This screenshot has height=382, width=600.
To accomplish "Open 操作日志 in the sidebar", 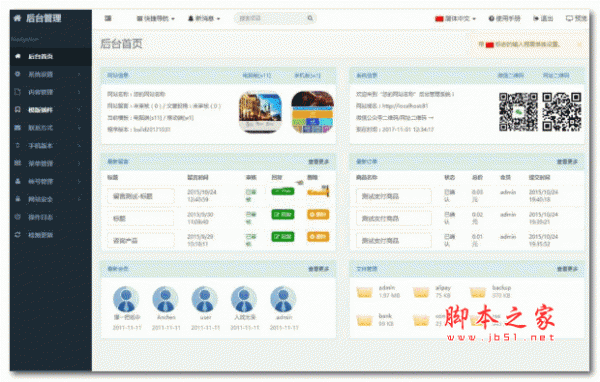I will (x=51, y=217).
